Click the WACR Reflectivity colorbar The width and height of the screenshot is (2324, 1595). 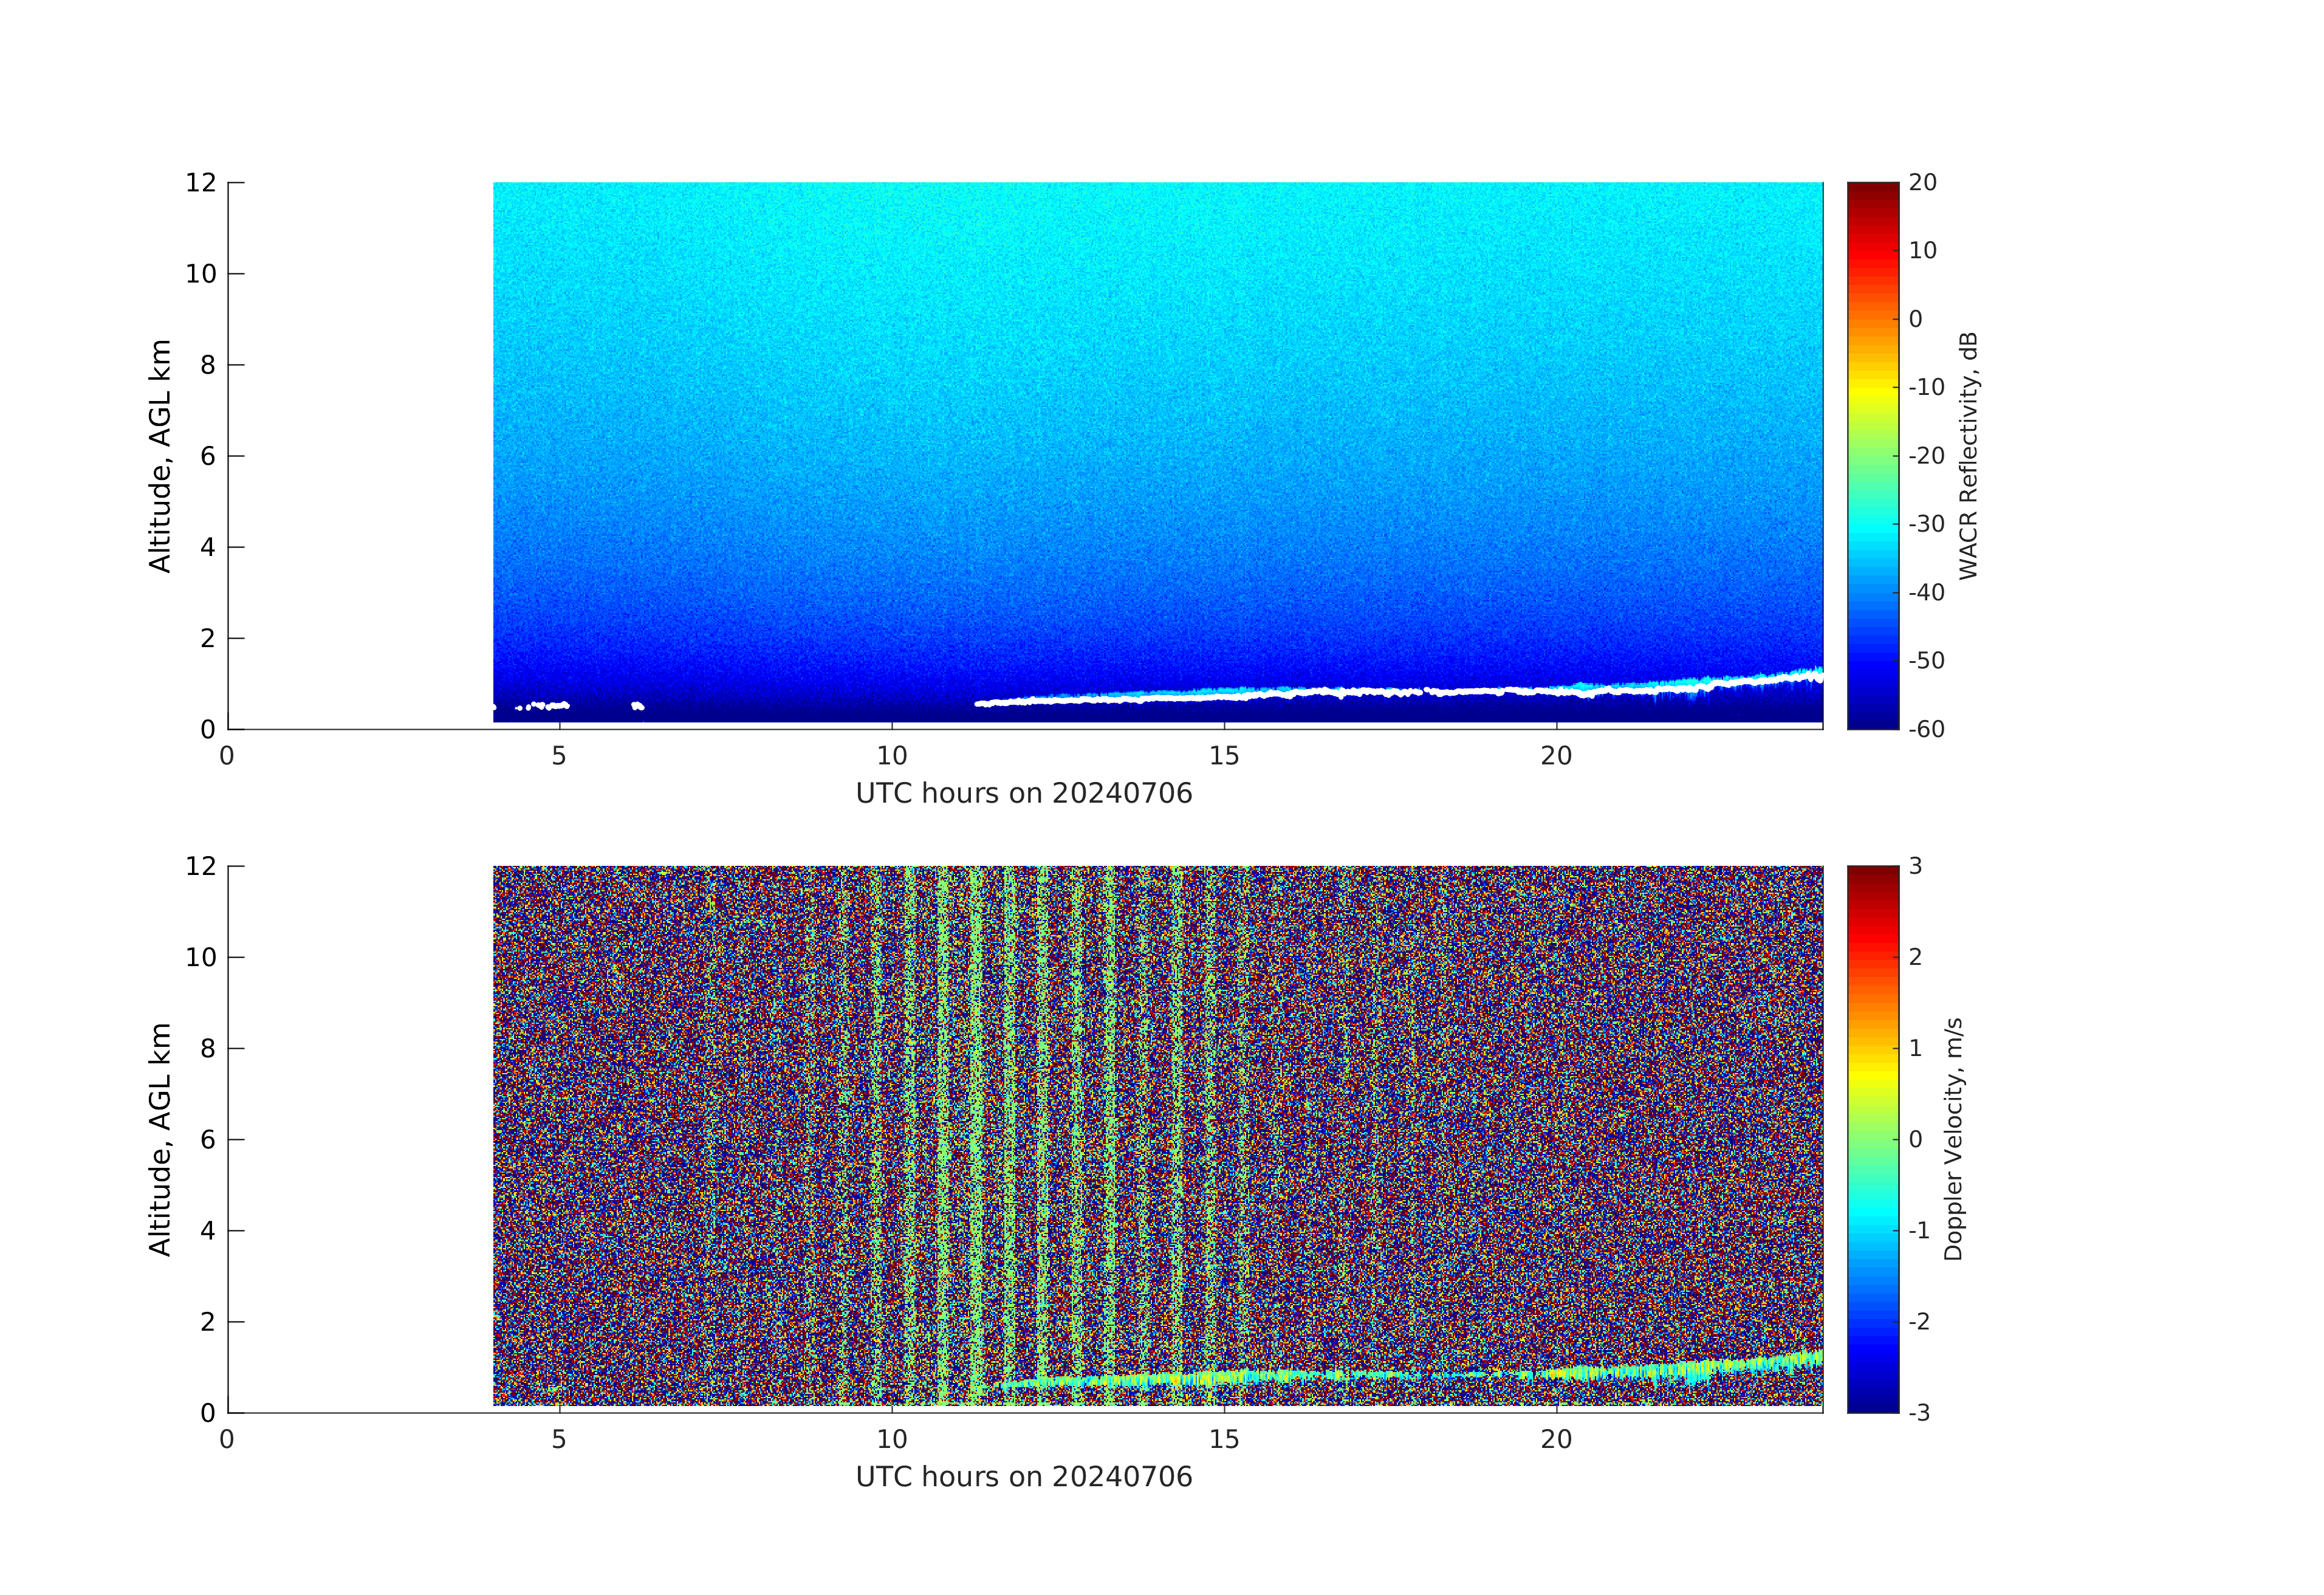coord(1872,455)
